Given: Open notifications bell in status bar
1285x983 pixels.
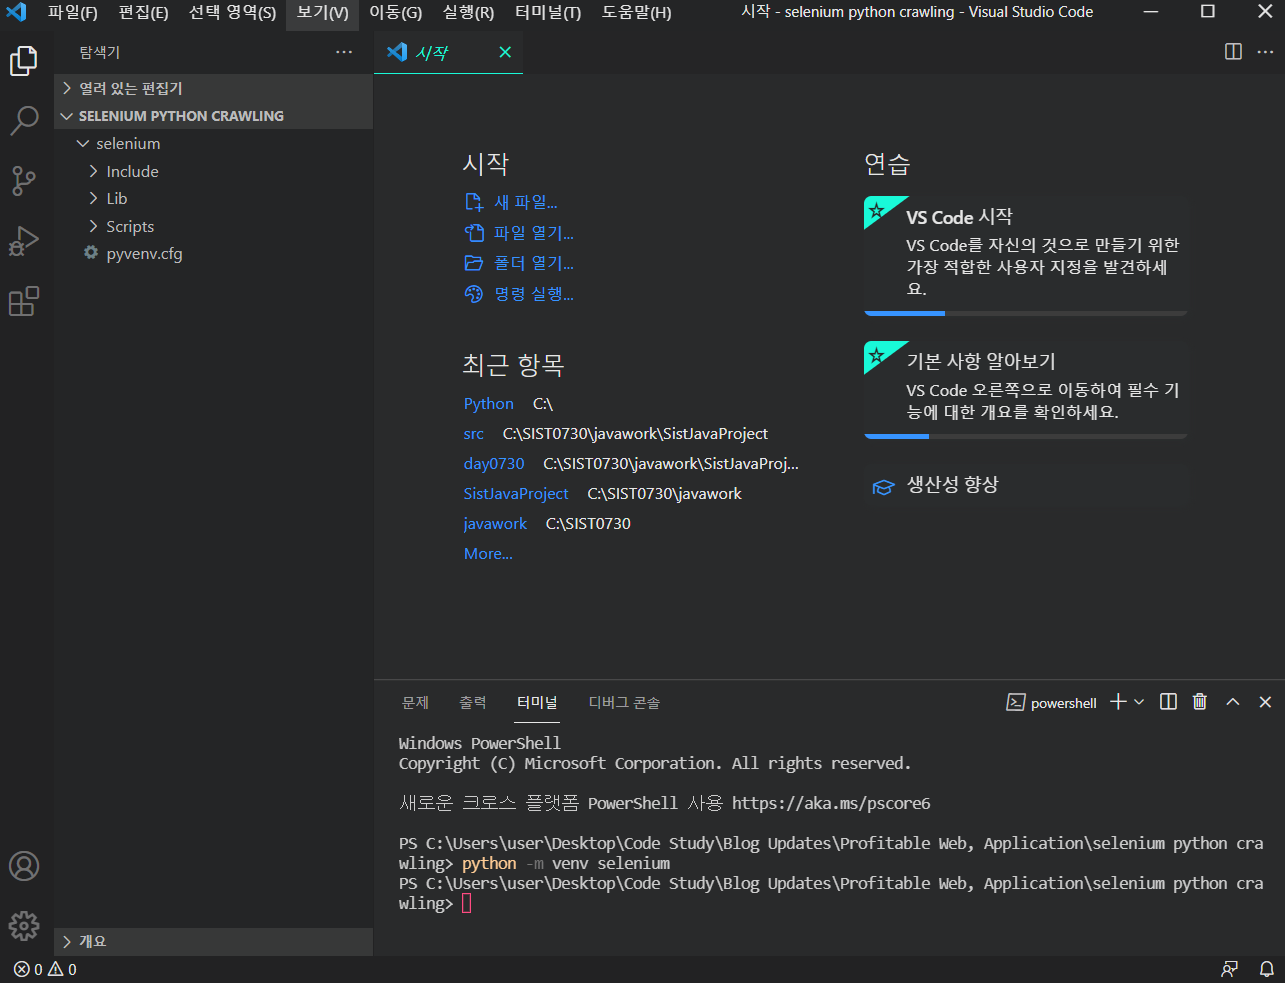Looking at the screenshot, I should click(x=1266, y=969).
